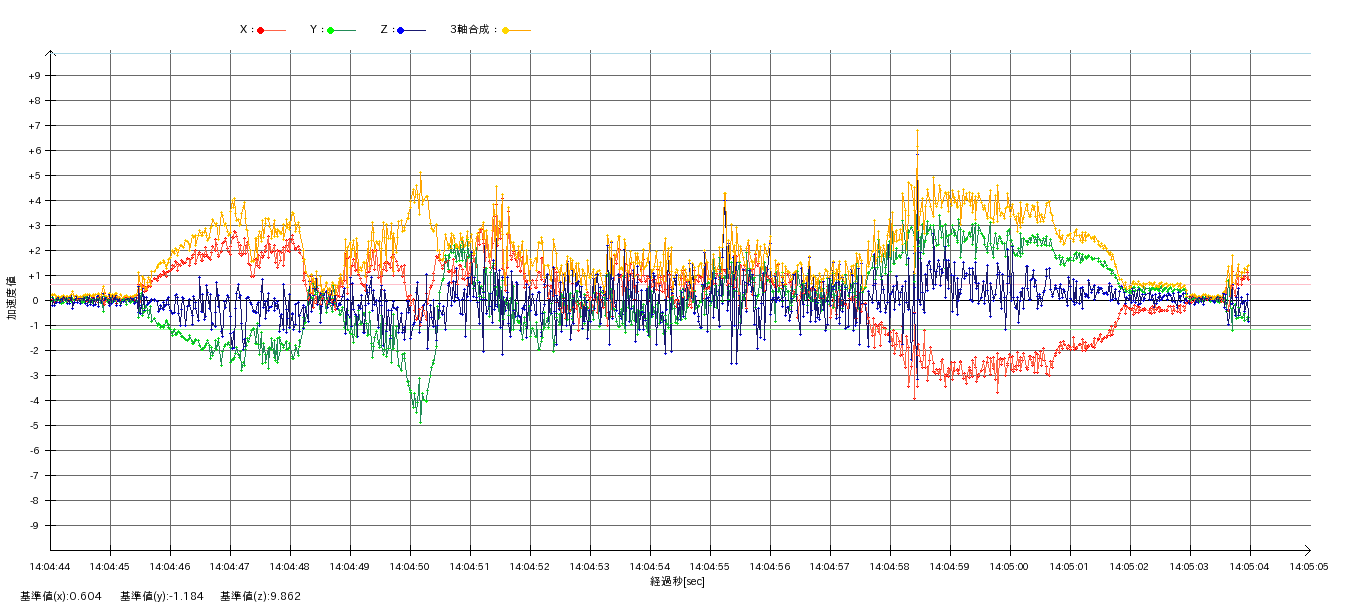Select the 14:04:58 tick on time axis
This screenshot has height=610, width=1350.
point(890,566)
